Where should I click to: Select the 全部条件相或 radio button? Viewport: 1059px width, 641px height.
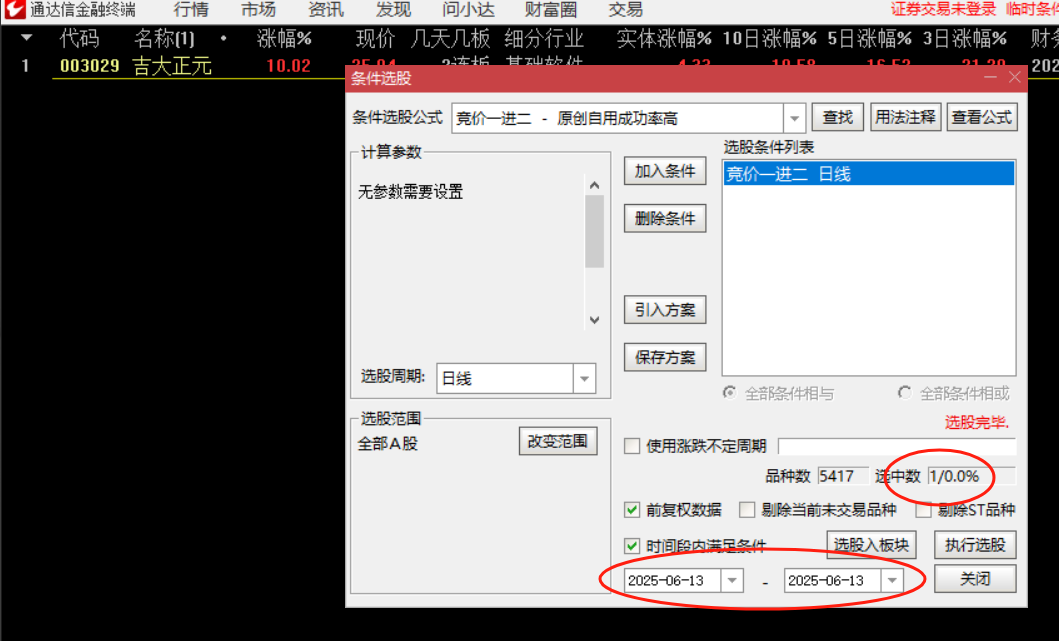click(904, 394)
